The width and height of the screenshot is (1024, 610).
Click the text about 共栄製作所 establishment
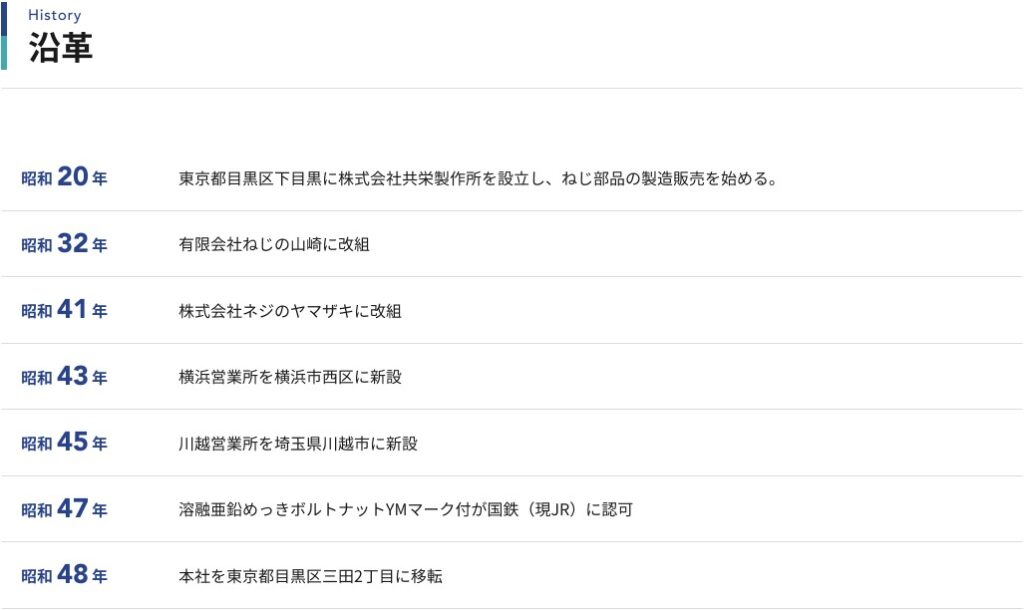point(478,179)
